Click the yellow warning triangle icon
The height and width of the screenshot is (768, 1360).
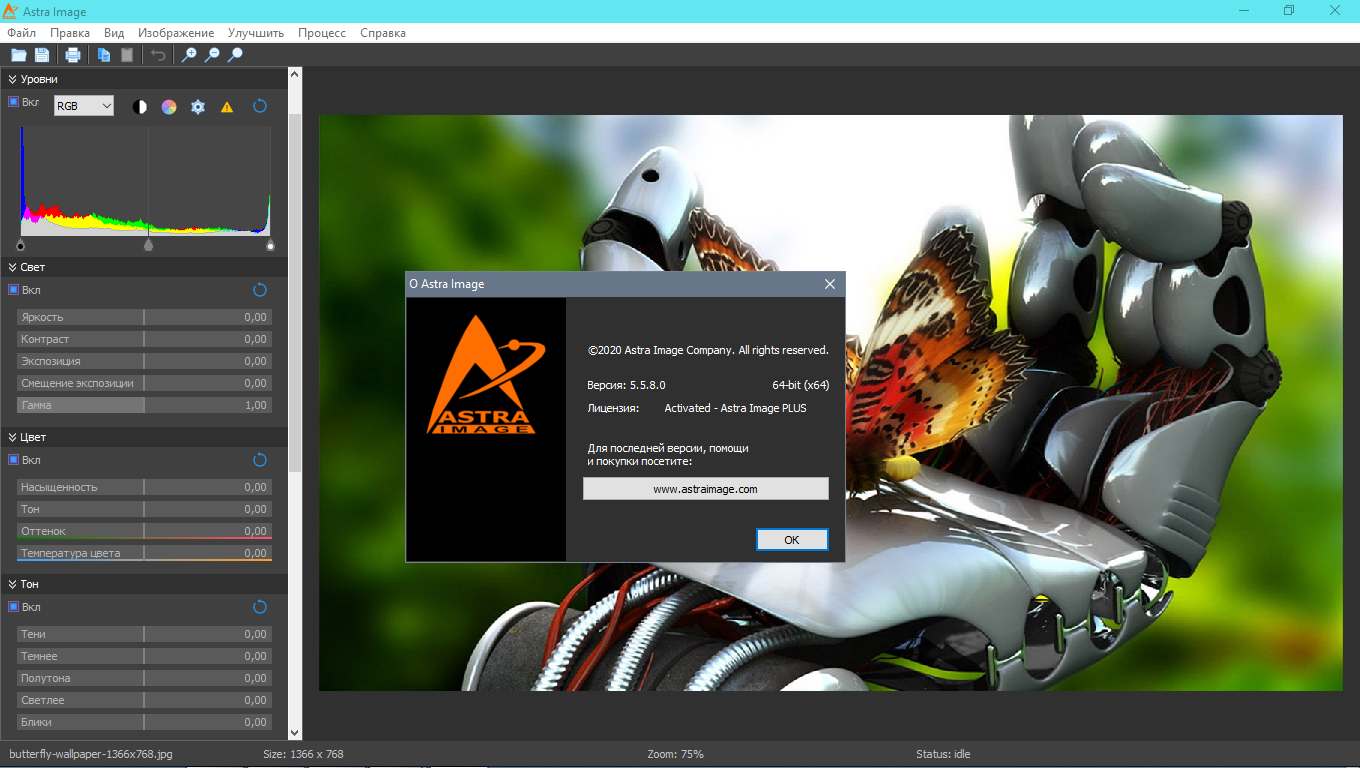tap(227, 107)
